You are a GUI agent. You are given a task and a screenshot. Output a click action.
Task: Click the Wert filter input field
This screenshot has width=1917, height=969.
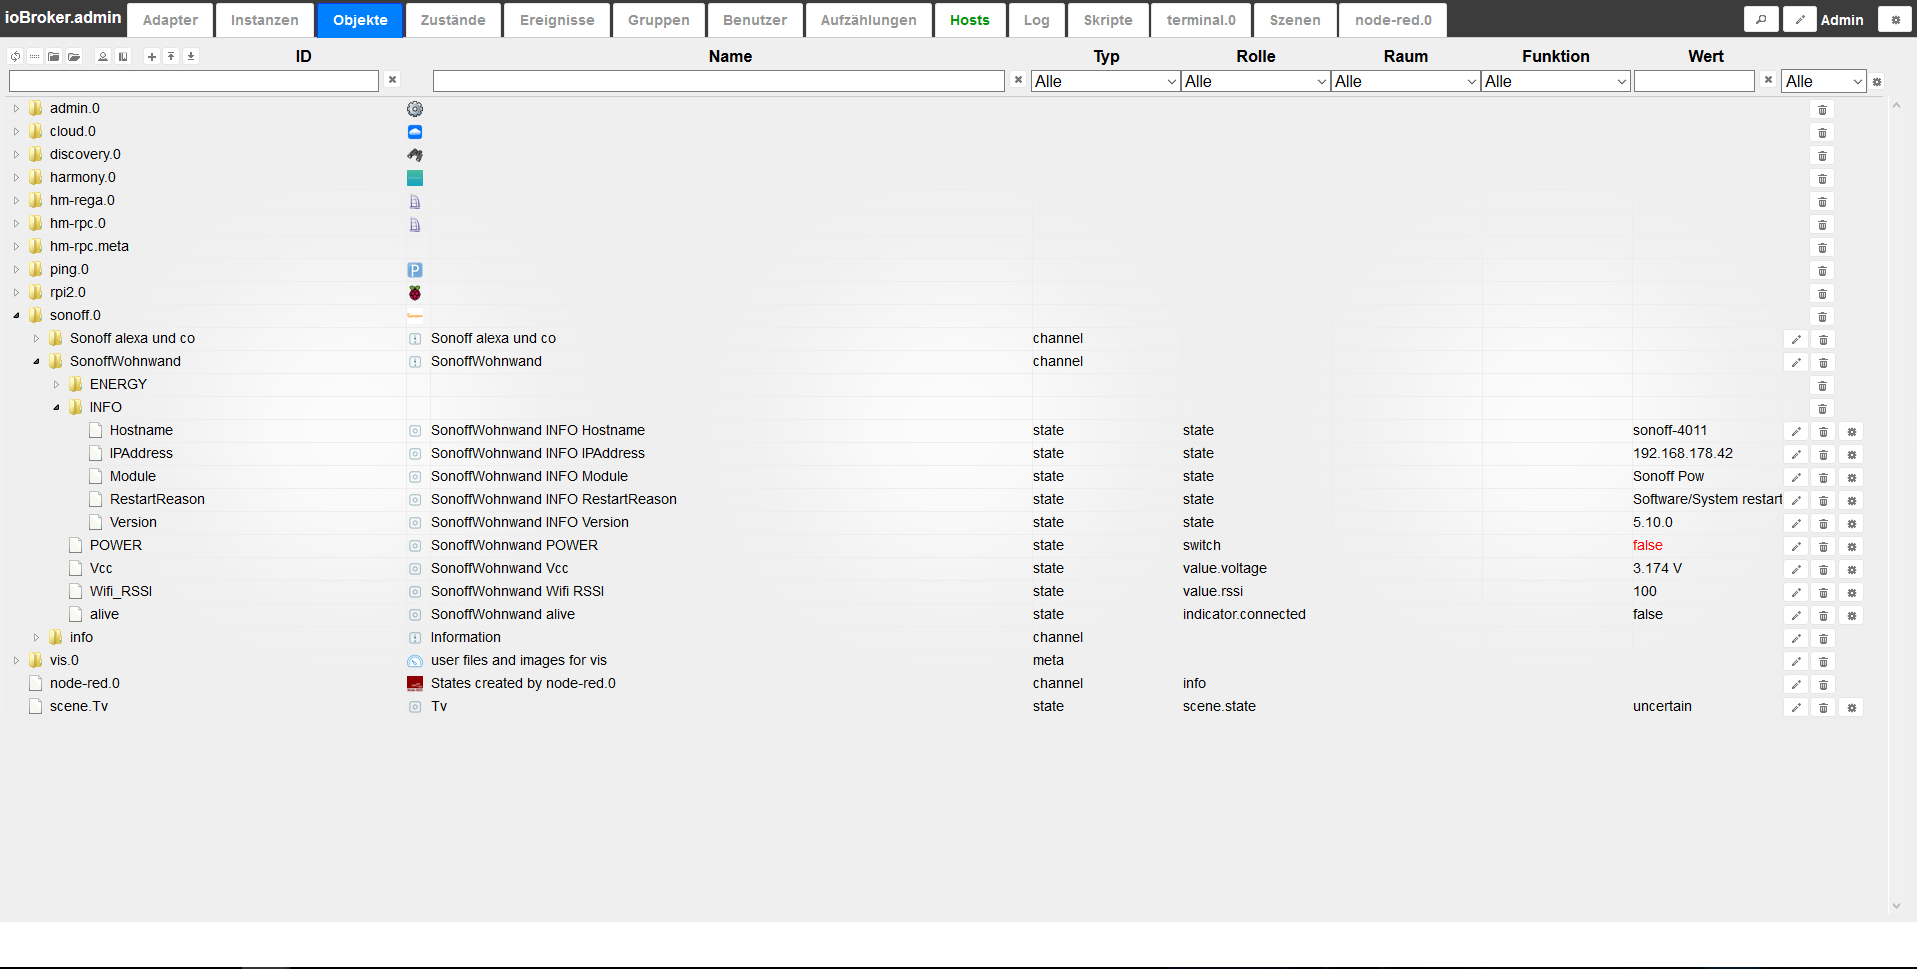coord(1694,81)
